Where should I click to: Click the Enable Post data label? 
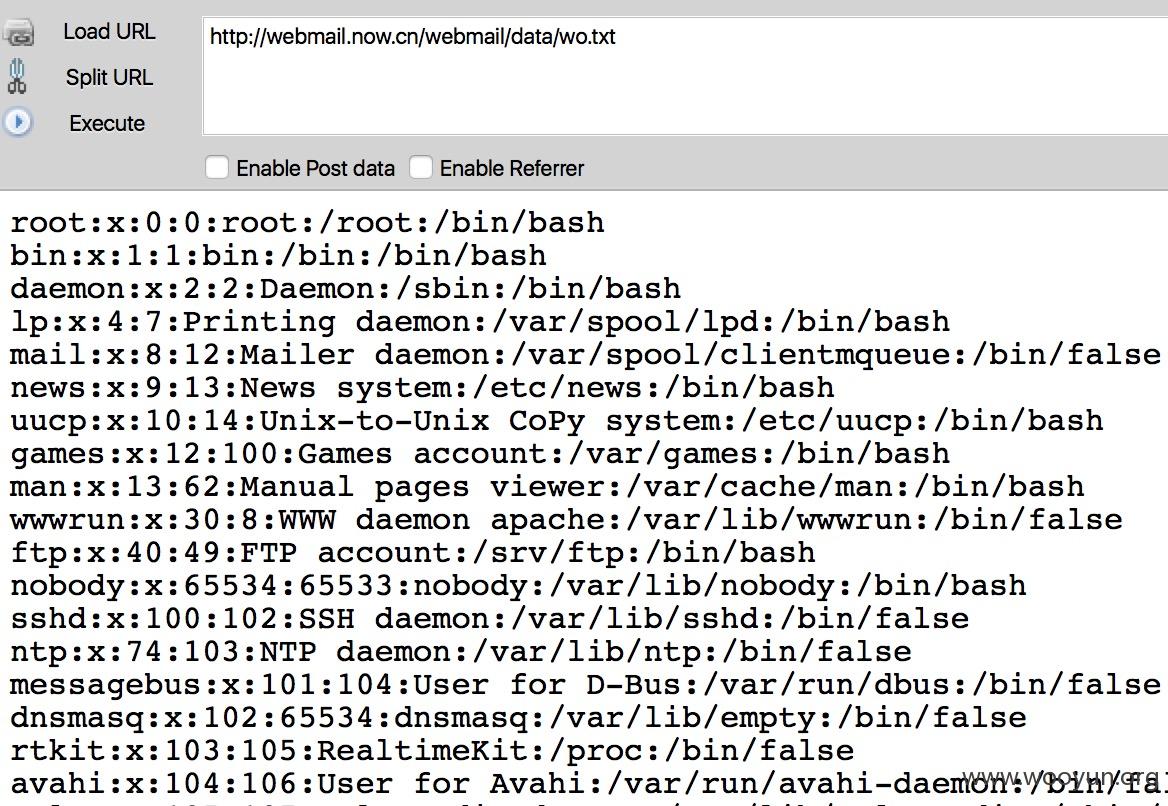point(315,168)
